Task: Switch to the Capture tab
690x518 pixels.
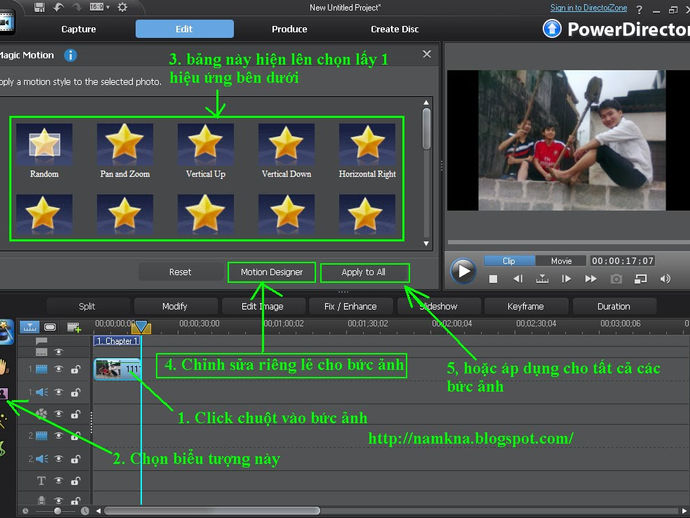Action: [x=78, y=29]
